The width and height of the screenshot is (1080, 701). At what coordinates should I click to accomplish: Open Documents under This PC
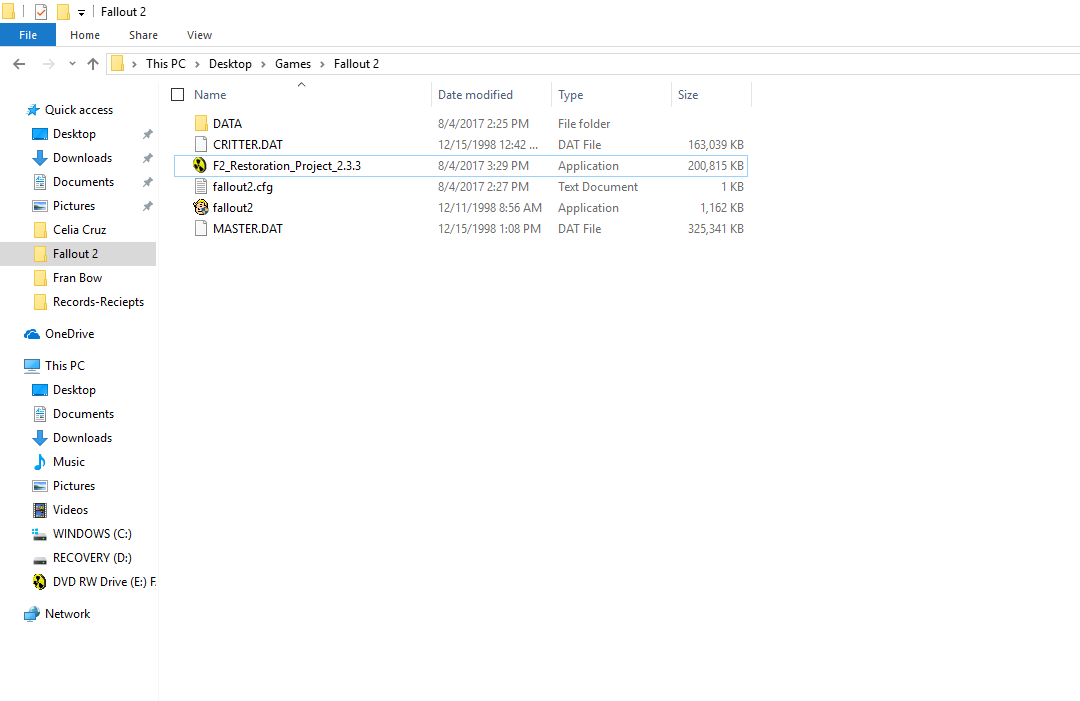coord(83,414)
